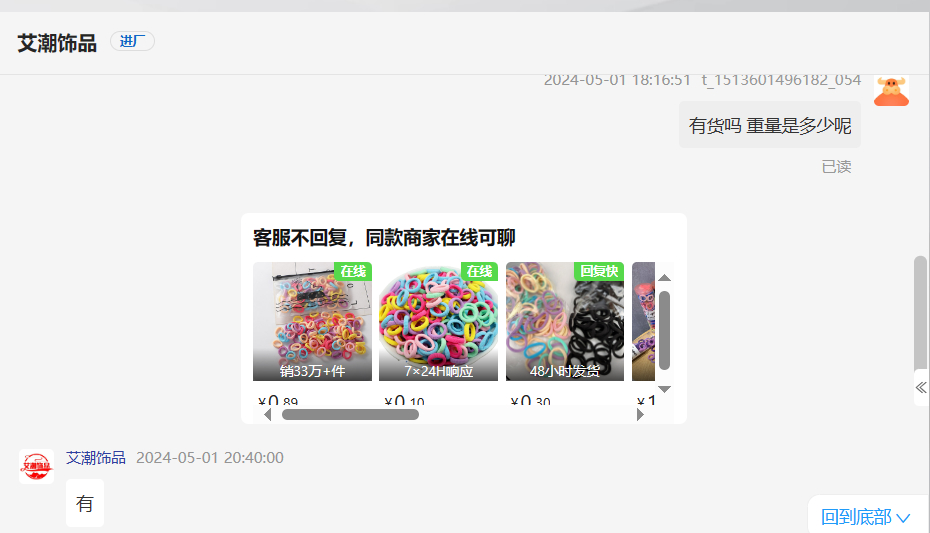The image size is (930, 533).
Task: Click the main chat window scrollbar
Action: point(920,314)
